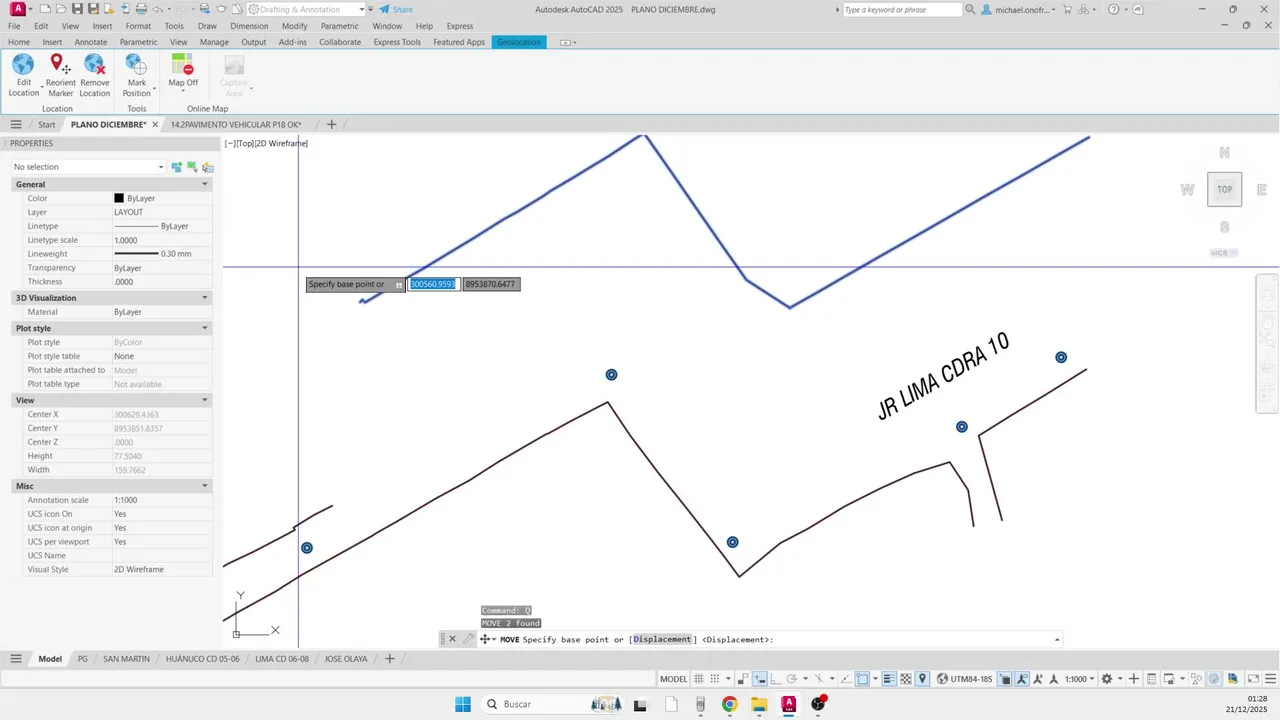The image size is (1280, 720).
Task: Click the ViewCube TOP face
Action: [1224, 189]
